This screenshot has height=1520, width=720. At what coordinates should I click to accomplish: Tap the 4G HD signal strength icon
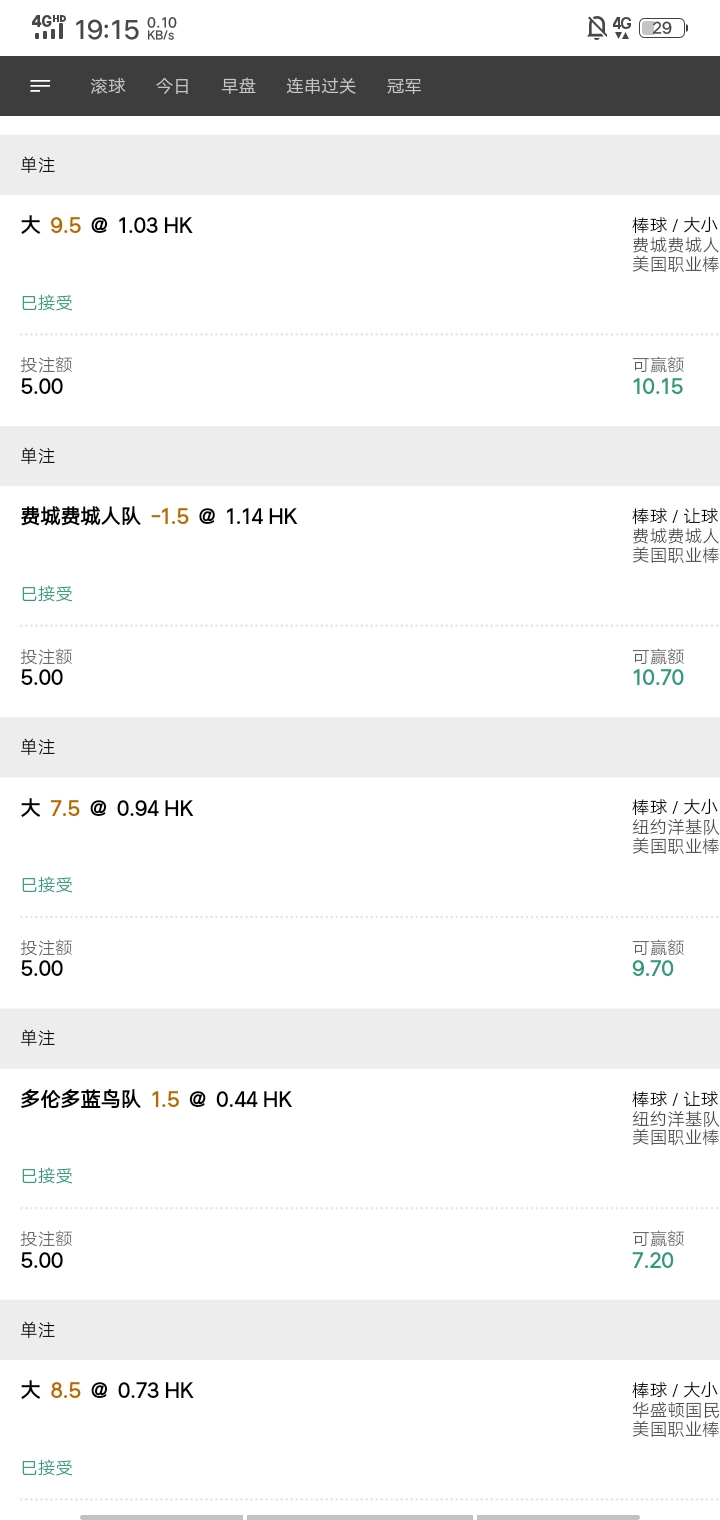pos(49,27)
